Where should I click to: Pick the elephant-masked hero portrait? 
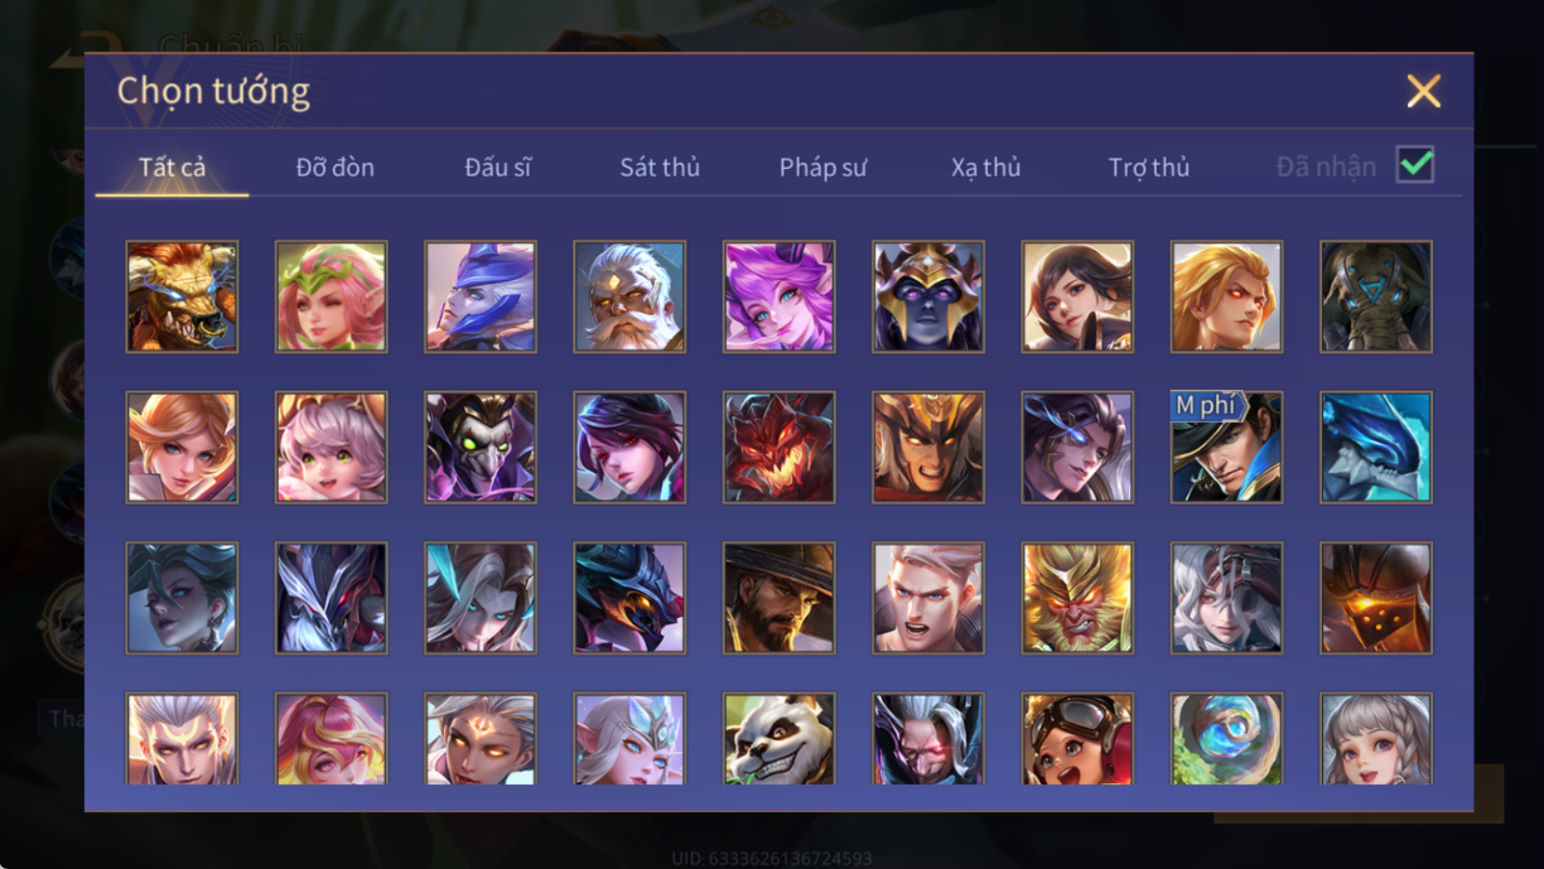[1376, 296]
